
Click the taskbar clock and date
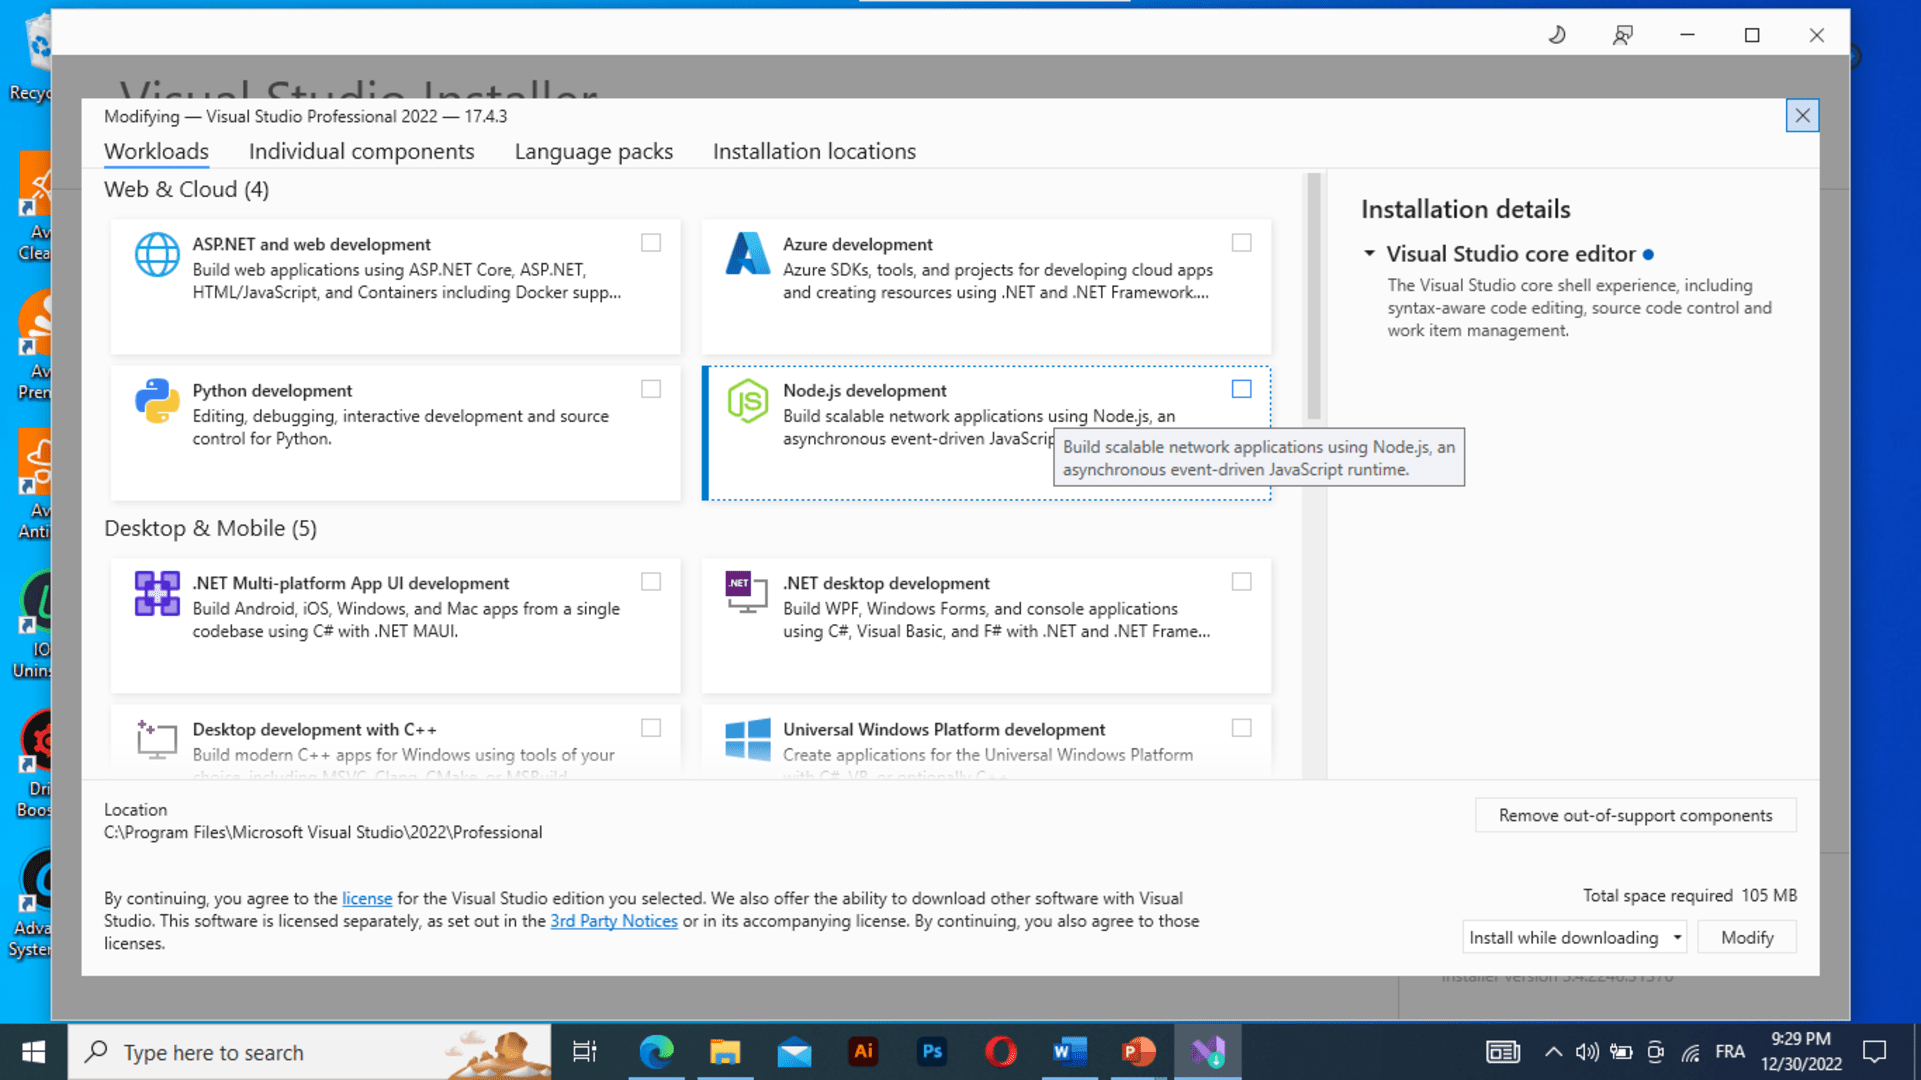[x=1801, y=1052]
